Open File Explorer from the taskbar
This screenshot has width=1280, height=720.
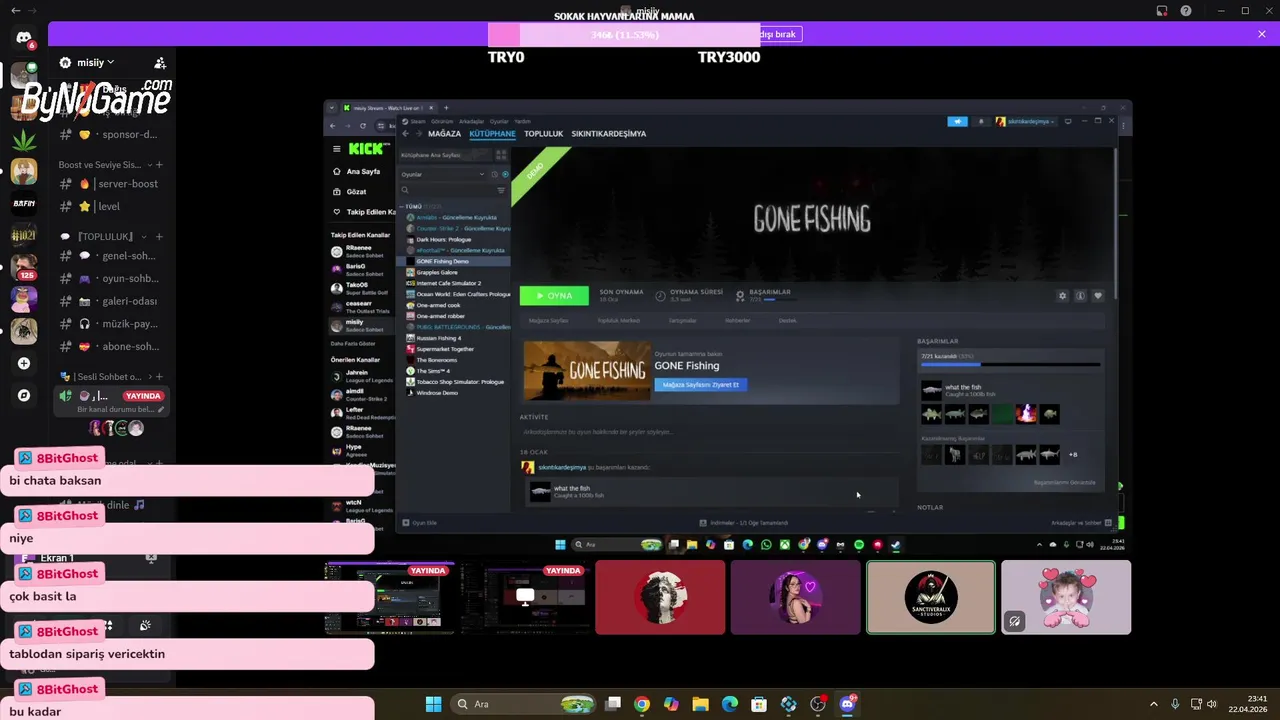pos(700,704)
